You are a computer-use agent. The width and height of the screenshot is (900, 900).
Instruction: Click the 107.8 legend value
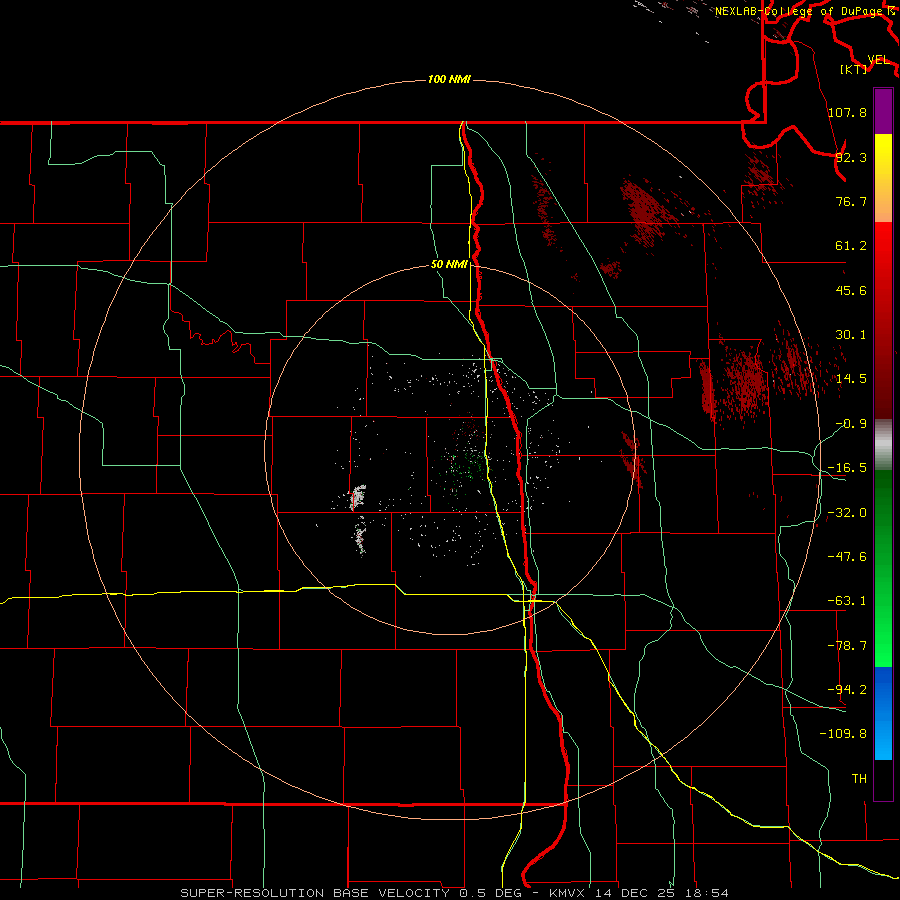[847, 112]
